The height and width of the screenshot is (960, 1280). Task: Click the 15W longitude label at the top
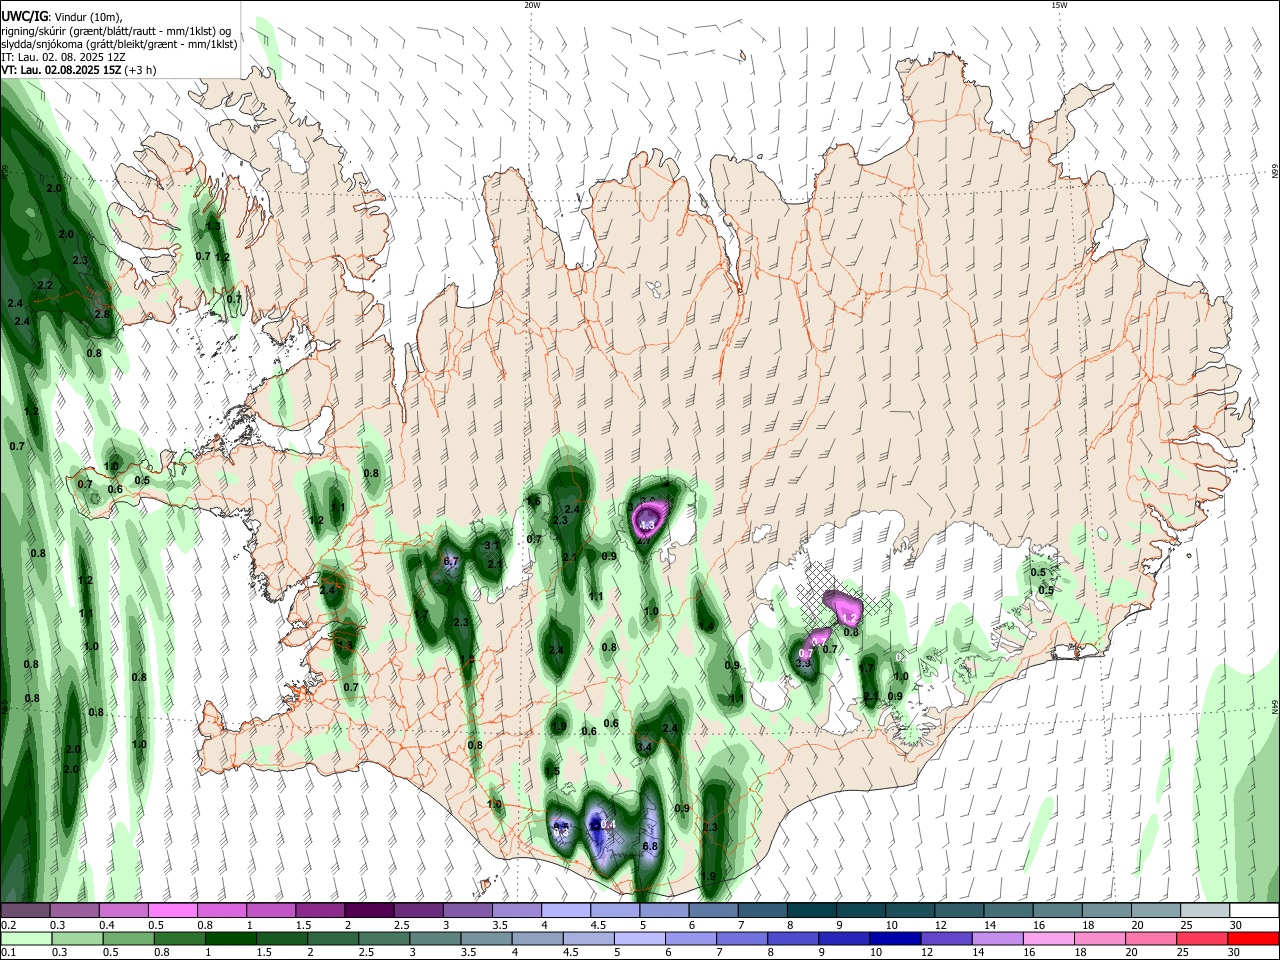1059,5
